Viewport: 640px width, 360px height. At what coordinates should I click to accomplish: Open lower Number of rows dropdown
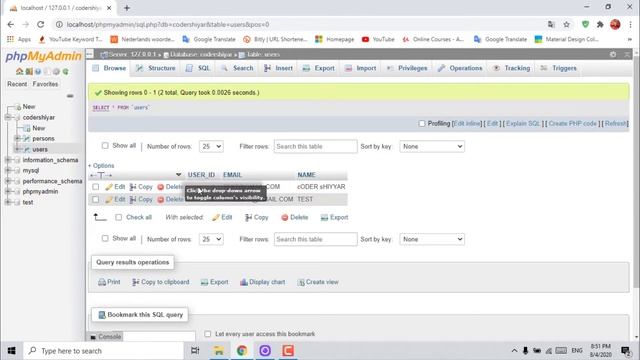[211, 239]
